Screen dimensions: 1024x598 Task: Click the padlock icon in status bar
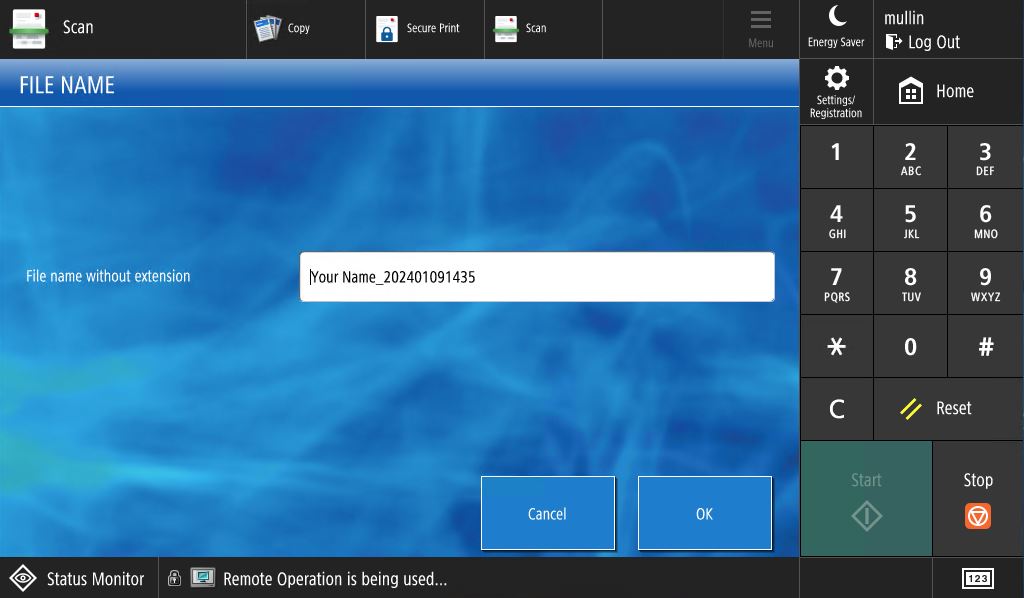coord(174,578)
